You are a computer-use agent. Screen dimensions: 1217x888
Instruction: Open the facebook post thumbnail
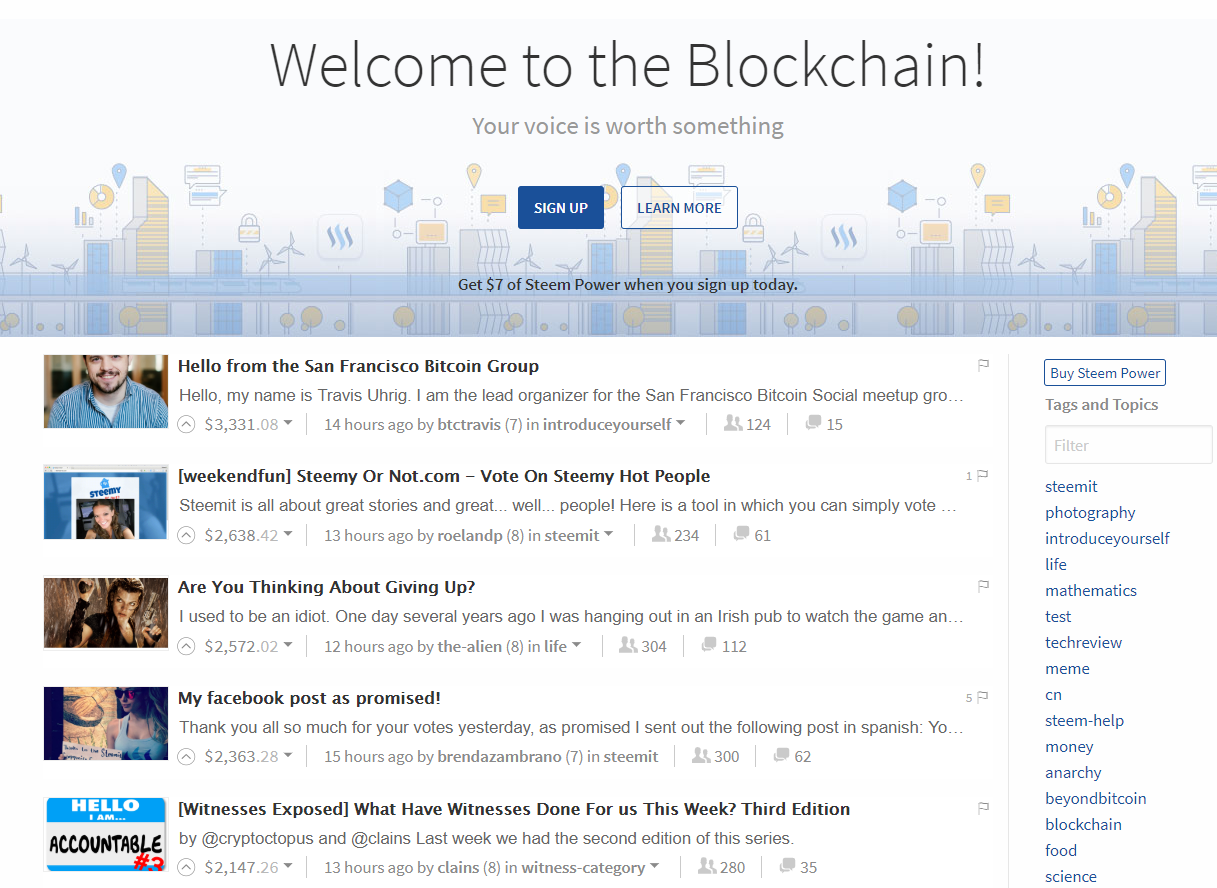coord(106,723)
